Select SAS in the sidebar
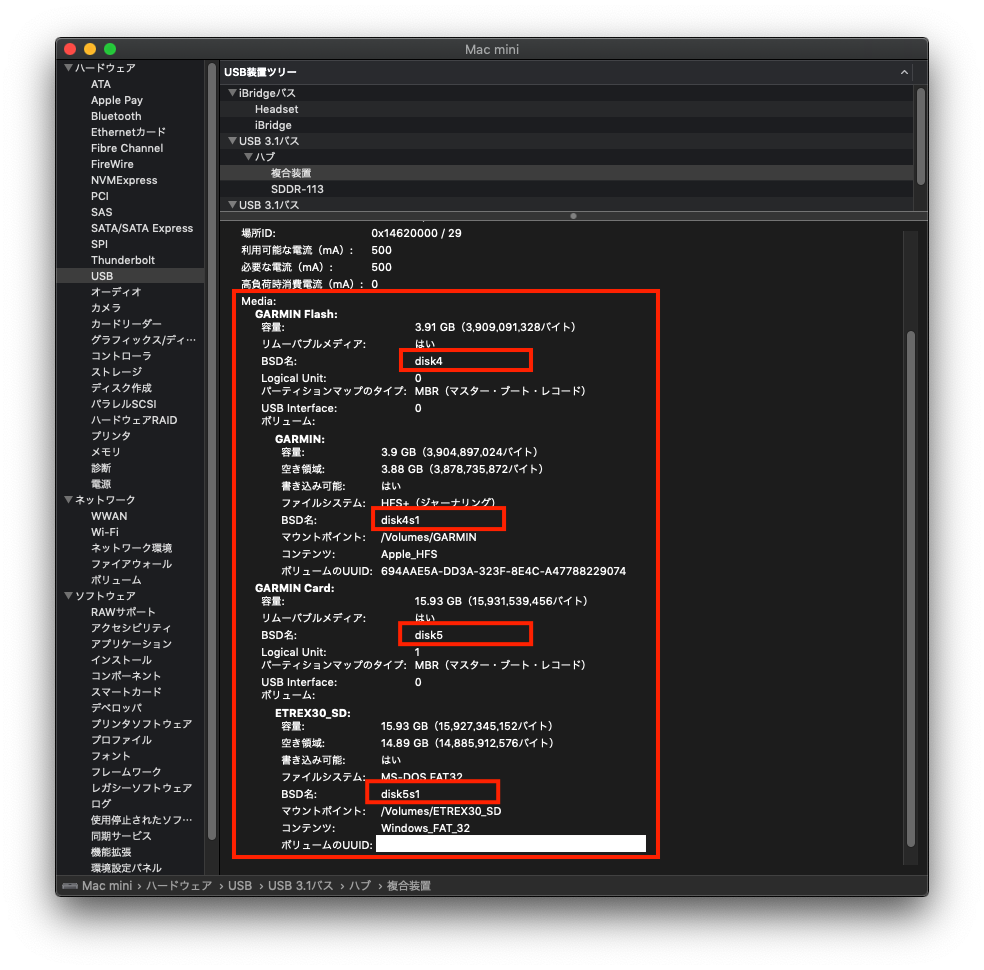This screenshot has height=970, width=984. click(x=102, y=212)
